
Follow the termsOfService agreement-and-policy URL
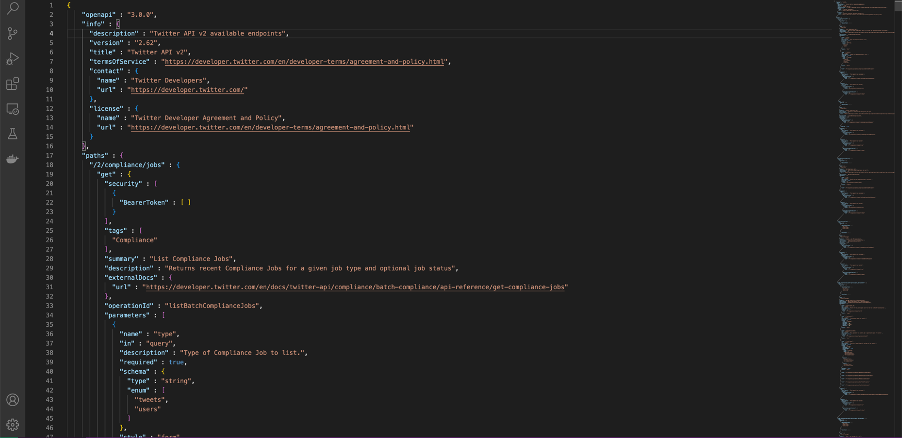click(x=304, y=62)
